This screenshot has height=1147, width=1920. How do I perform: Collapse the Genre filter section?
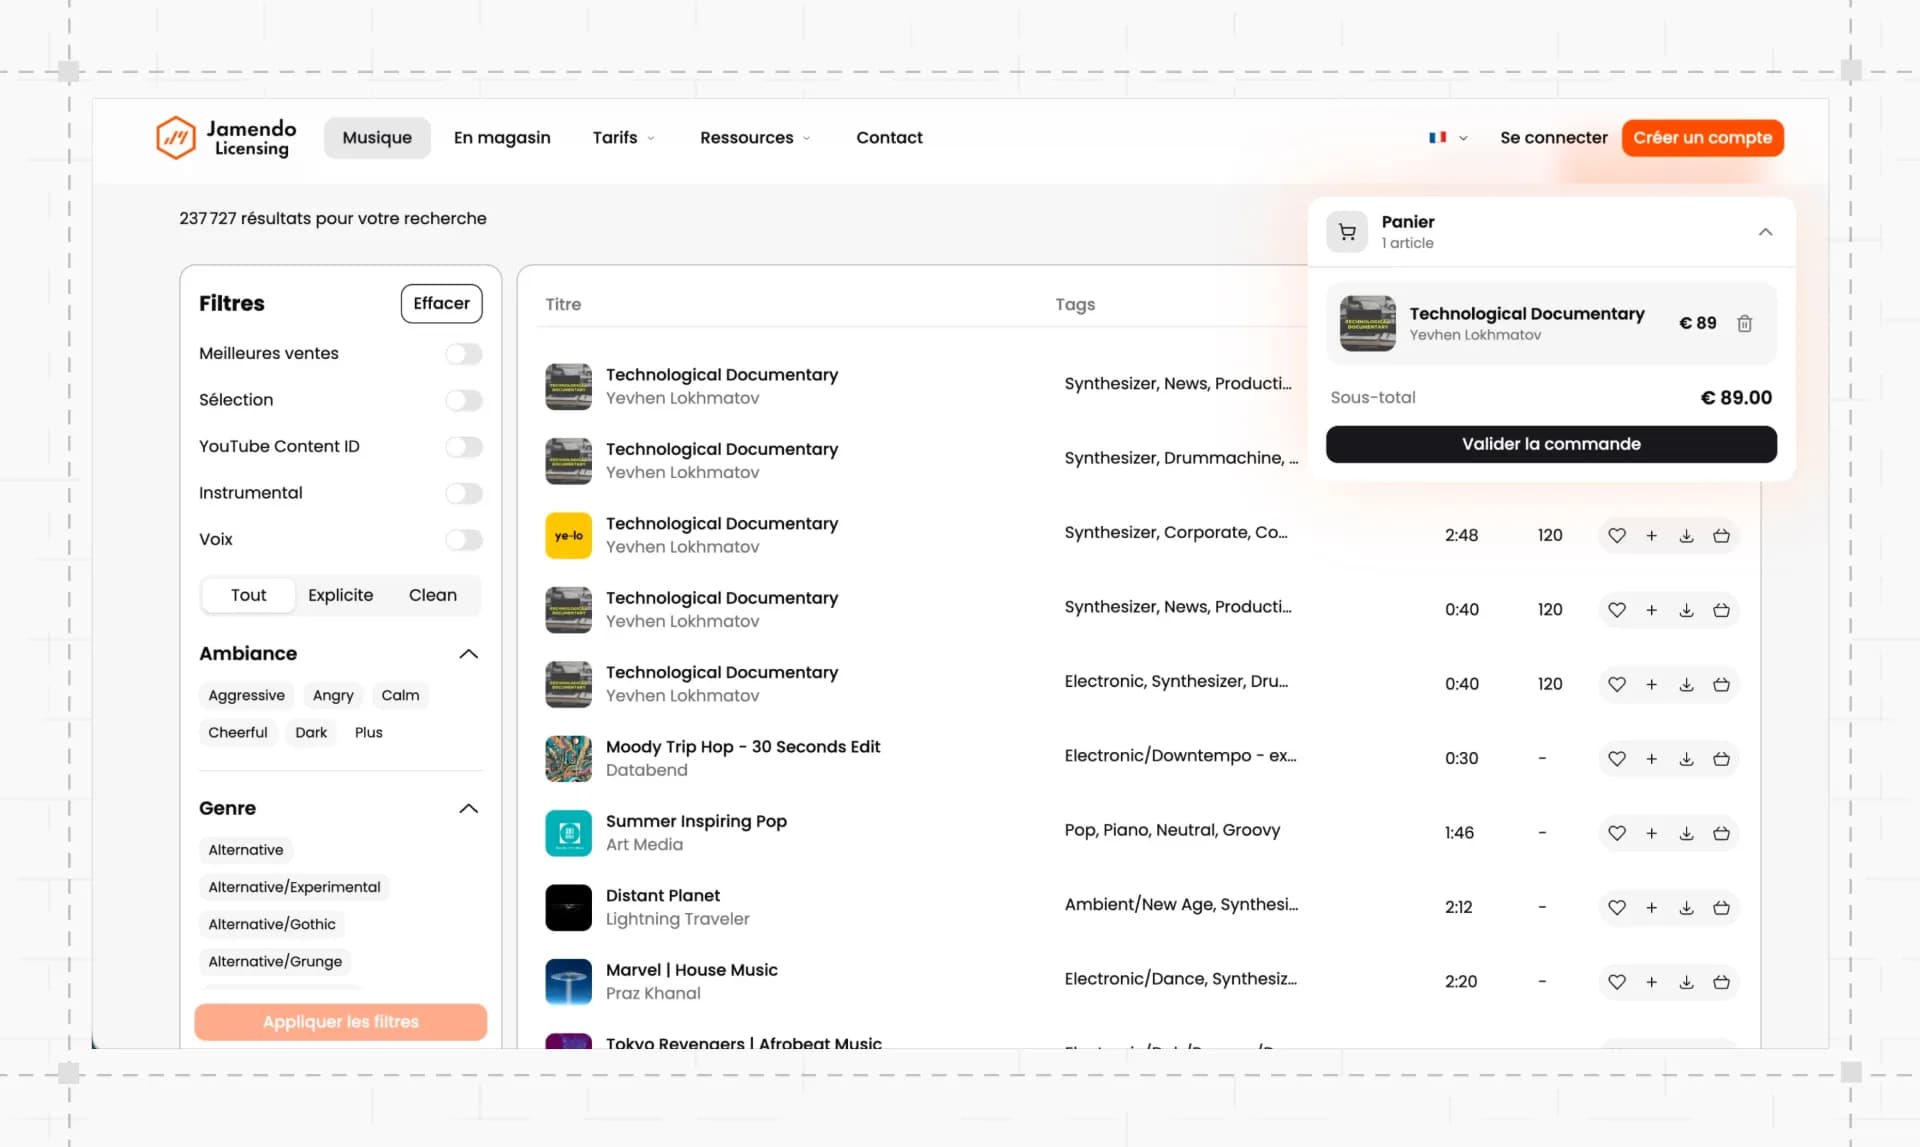468,809
